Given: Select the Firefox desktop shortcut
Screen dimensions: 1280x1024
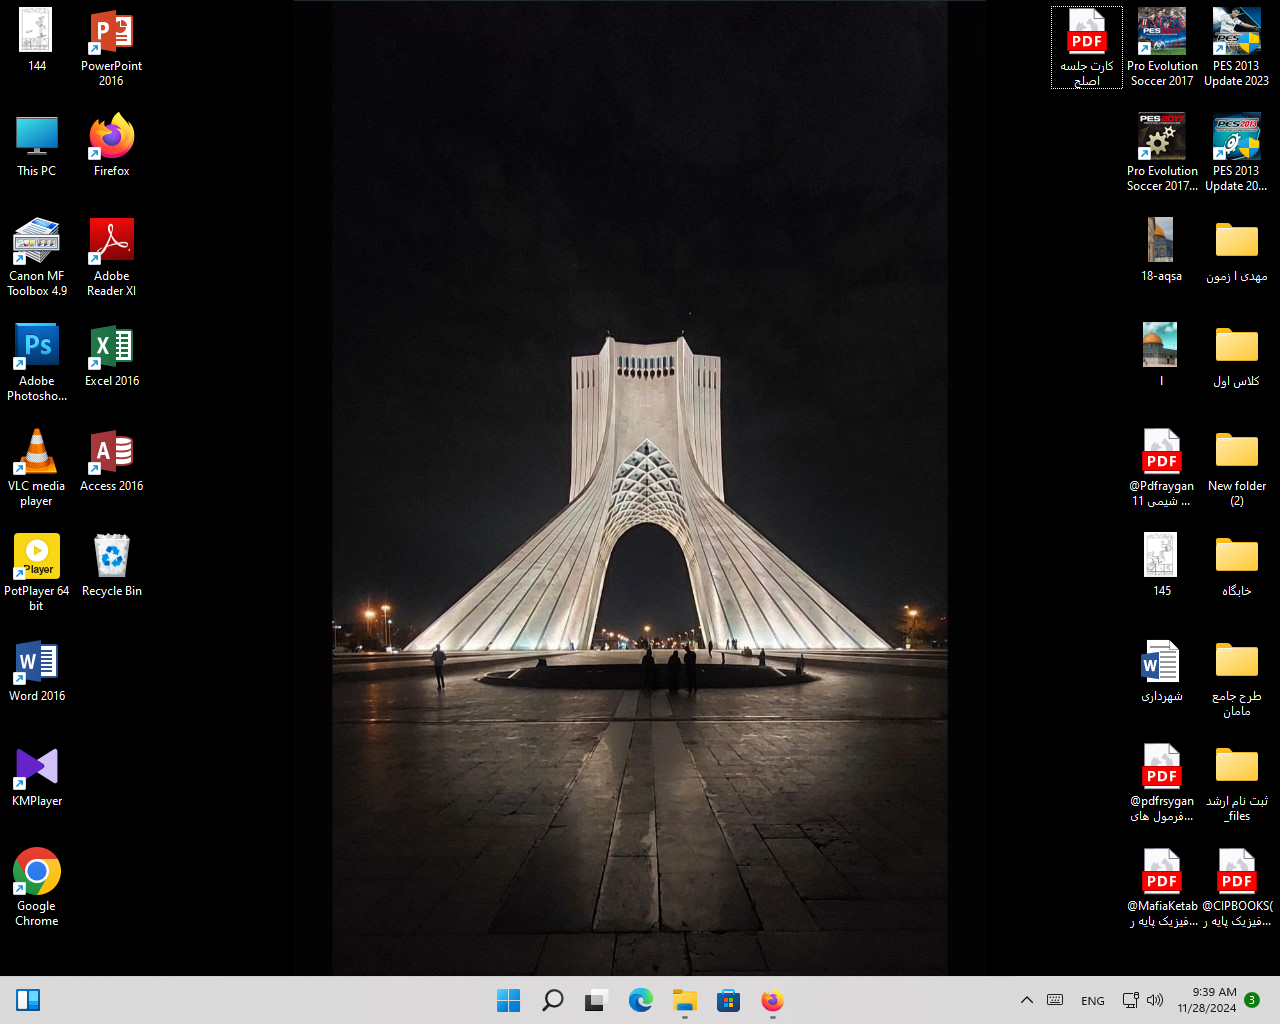Looking at the screenshot, I should (111, 145).
